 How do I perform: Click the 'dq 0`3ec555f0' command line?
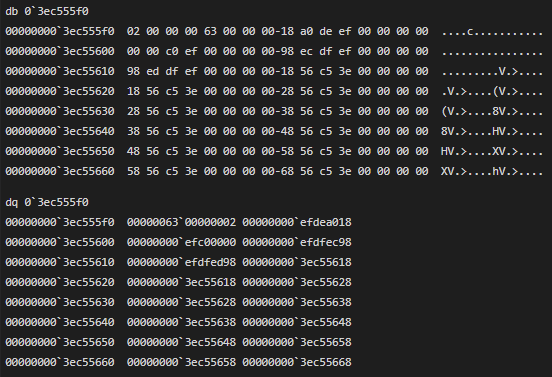click(47, 202)
